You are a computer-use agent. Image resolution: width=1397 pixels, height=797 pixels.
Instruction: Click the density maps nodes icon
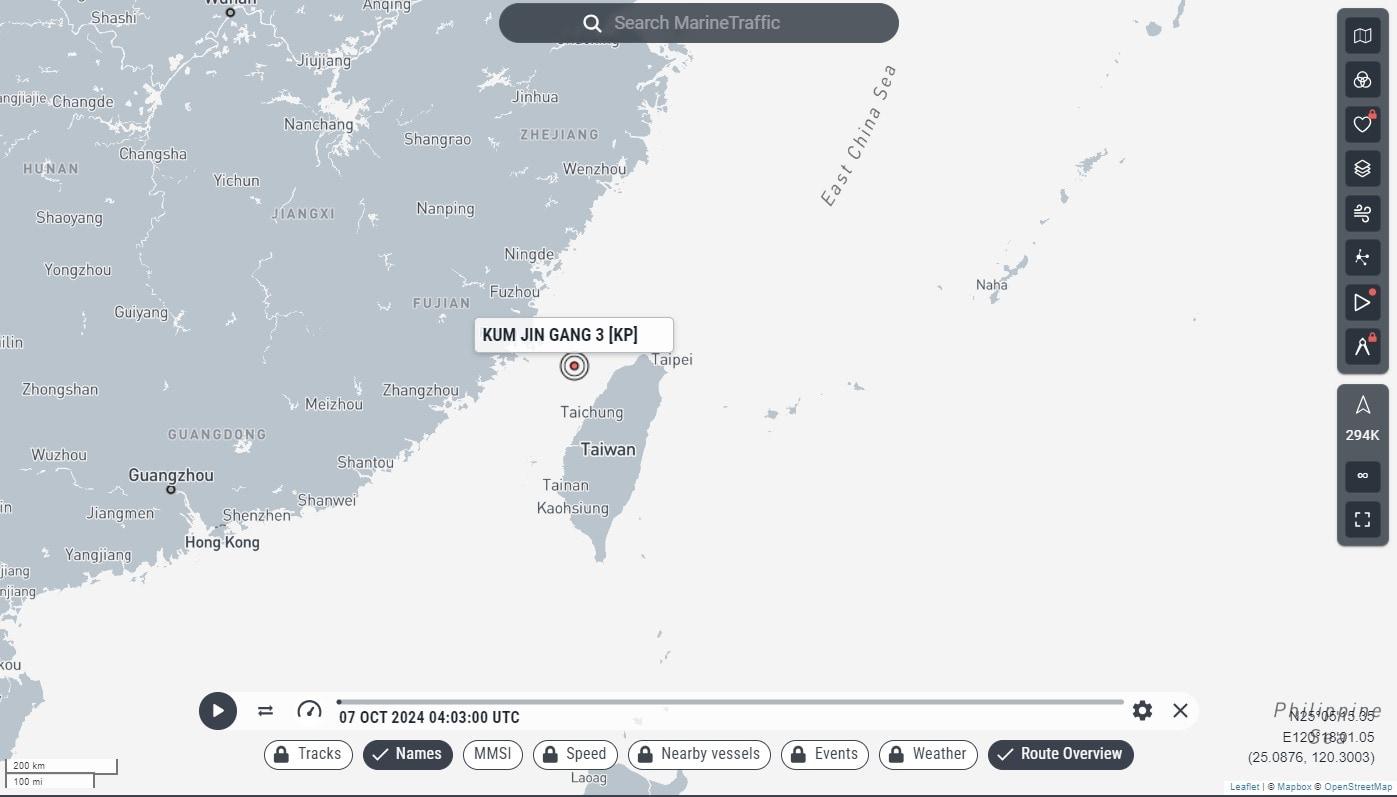pos(1362,258)
